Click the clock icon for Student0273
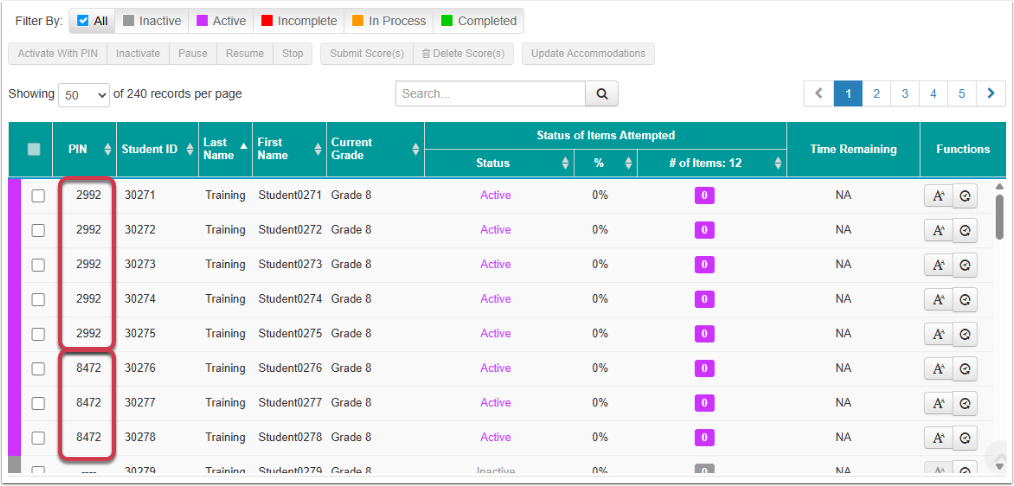The height and width of the screenshot is (486, 1014). click(965, 265)
